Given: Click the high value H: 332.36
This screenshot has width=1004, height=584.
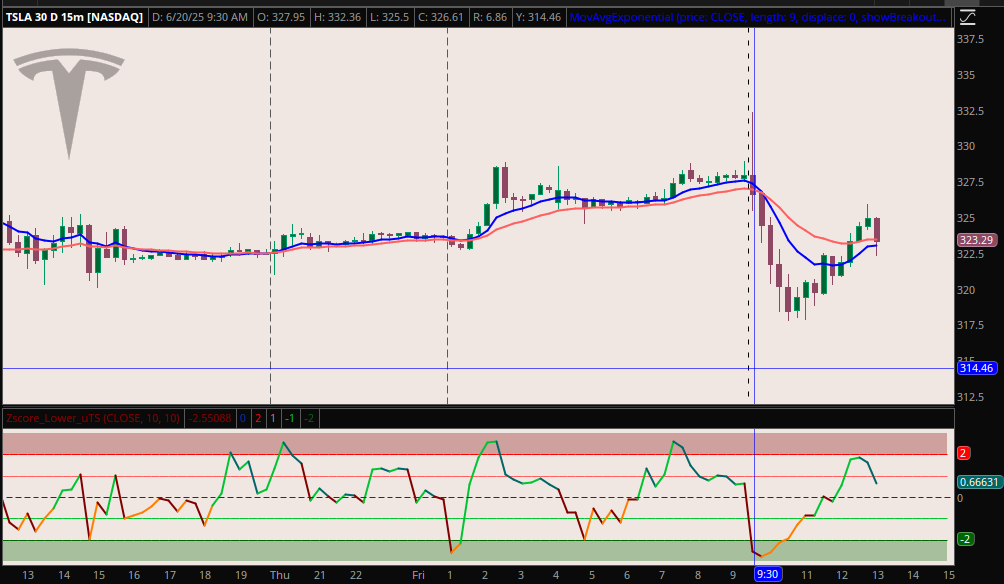Looking at the screenshot, I should tap(337, 17).
